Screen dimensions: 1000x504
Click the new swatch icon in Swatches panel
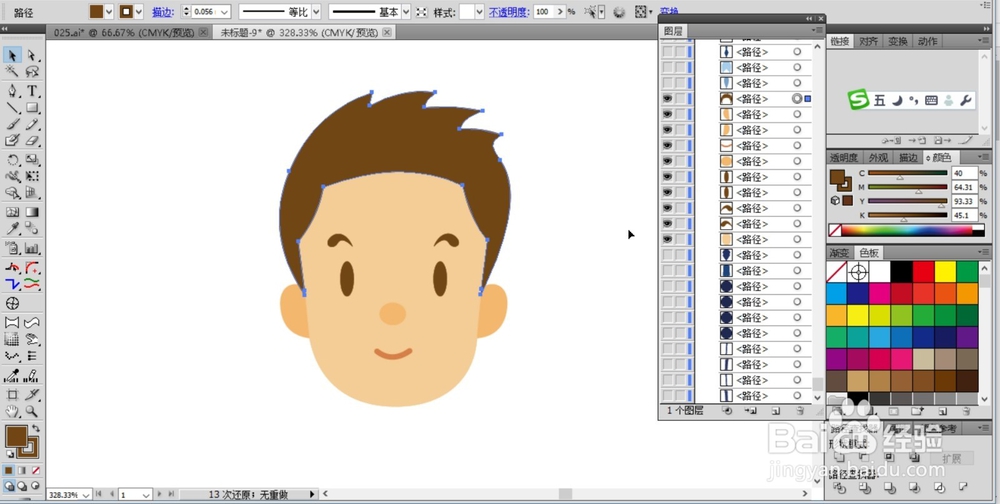pyautogui.click(x=942, y=412)
